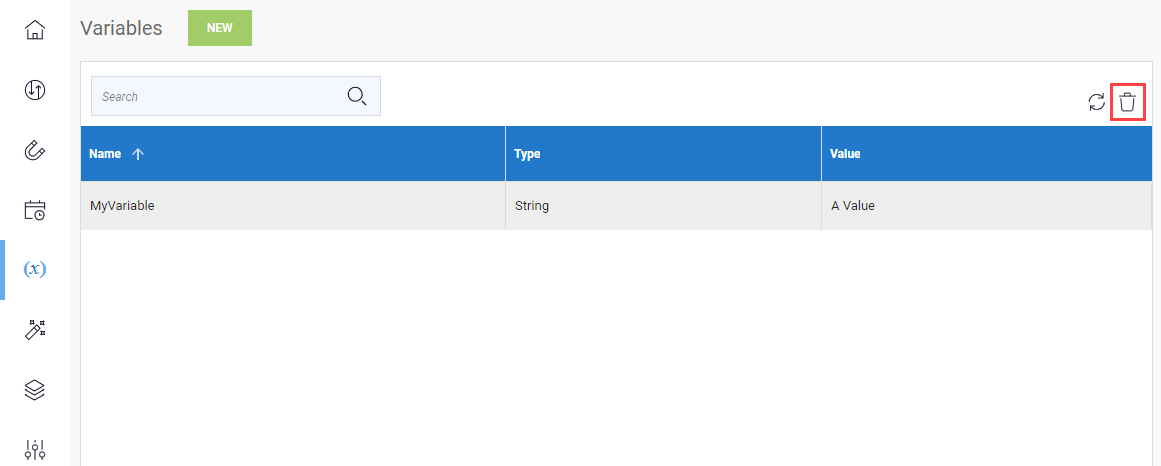The image size is (1161, 466).
Task: Open the magic wand sidebar icon
Action: (35, 330)
